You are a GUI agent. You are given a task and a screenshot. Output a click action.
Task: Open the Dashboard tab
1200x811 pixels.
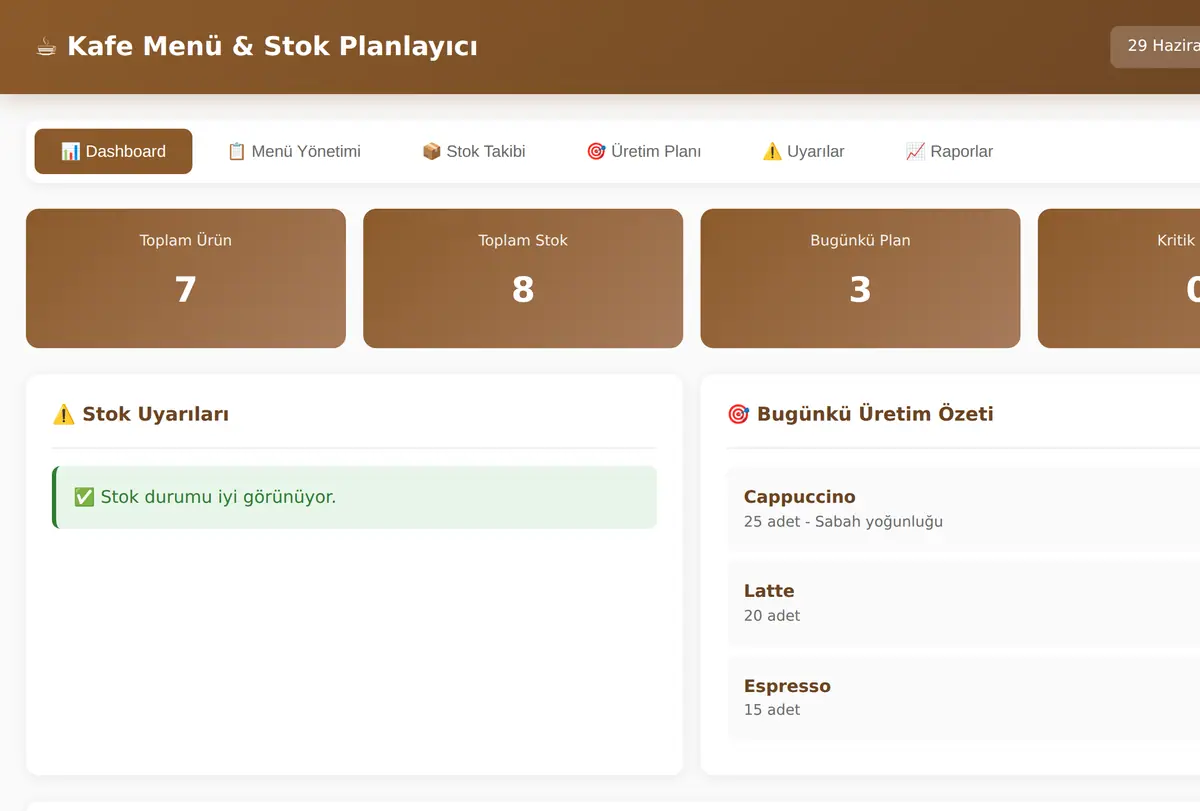point(113,151)
